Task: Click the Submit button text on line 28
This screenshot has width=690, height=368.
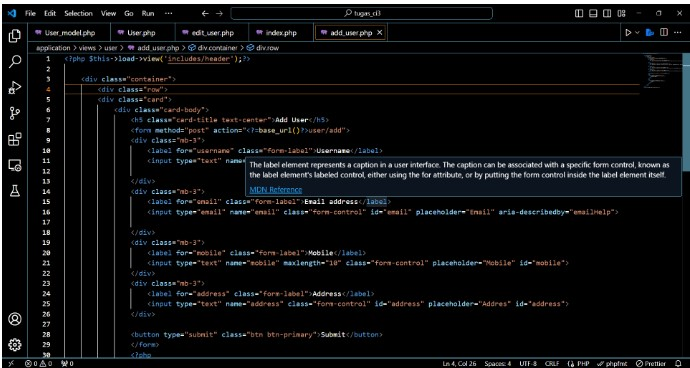Action: point(333,335)
